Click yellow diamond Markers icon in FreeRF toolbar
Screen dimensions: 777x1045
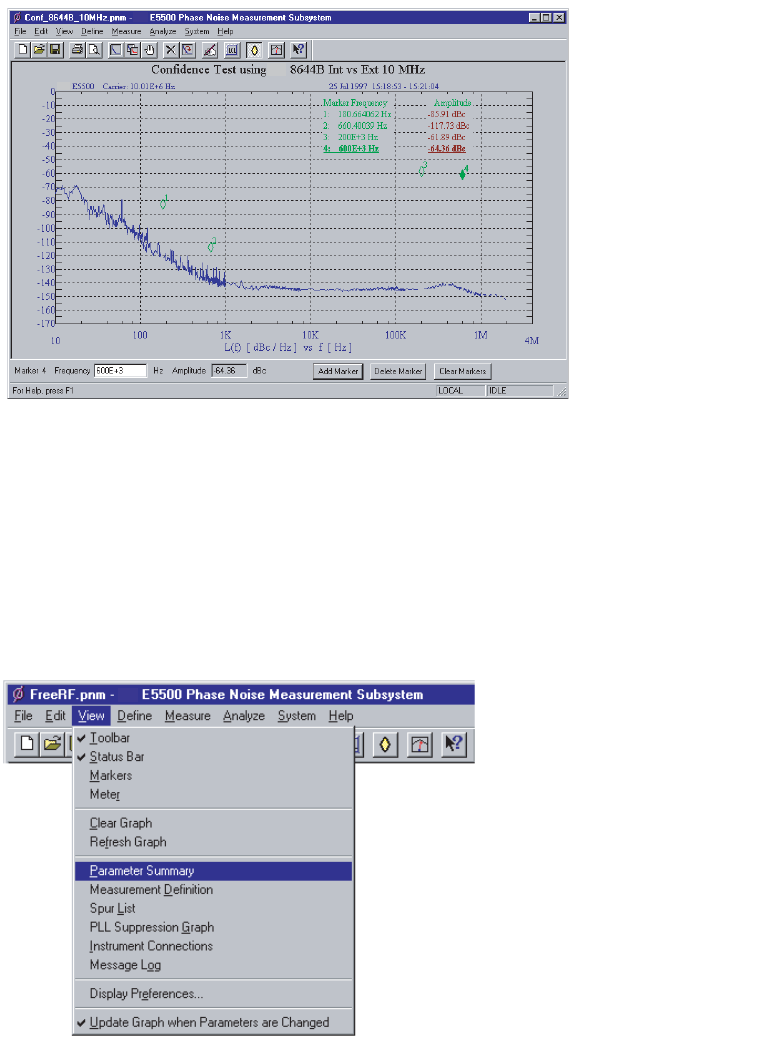(385, 744)
